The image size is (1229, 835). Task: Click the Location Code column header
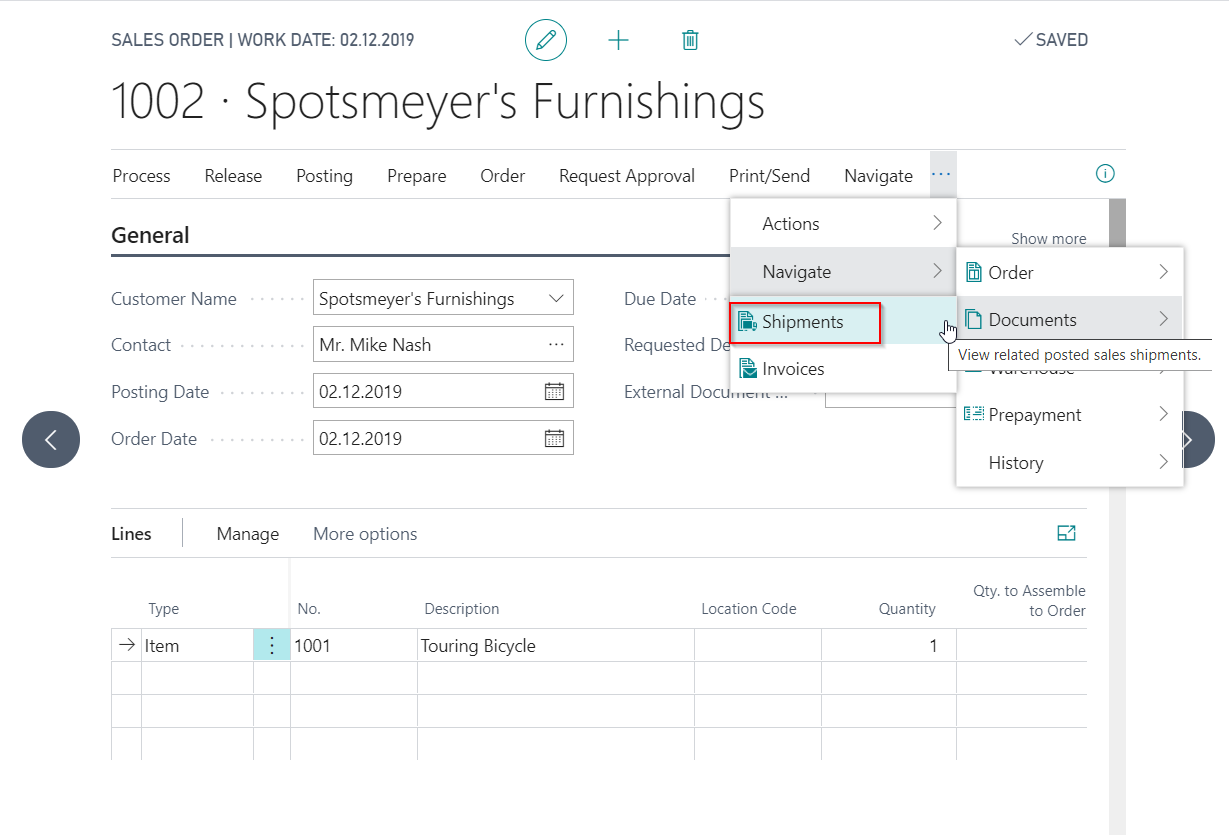[749, 609]
